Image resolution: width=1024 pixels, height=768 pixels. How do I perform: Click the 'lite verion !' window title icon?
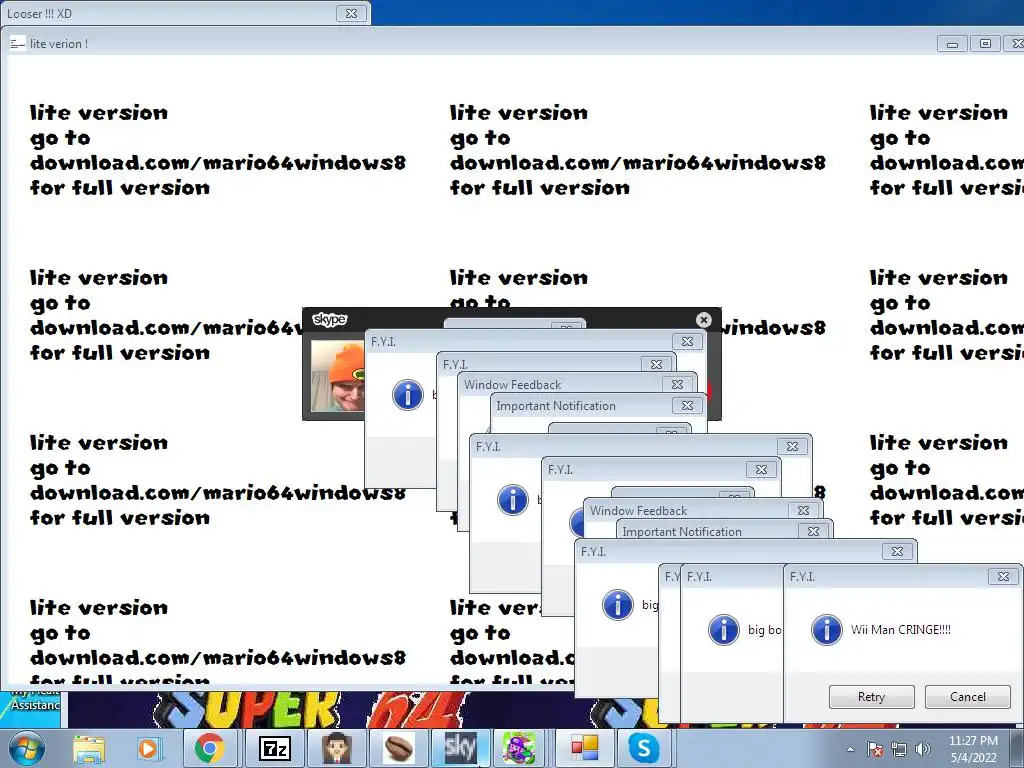pyautogui.click(x=18, y=44)
